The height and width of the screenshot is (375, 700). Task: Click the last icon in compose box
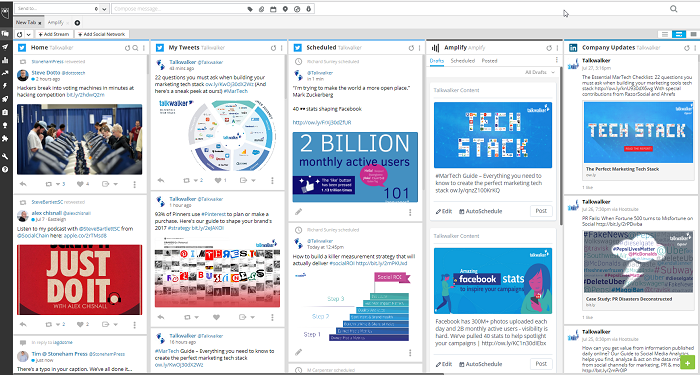[308, 9]
